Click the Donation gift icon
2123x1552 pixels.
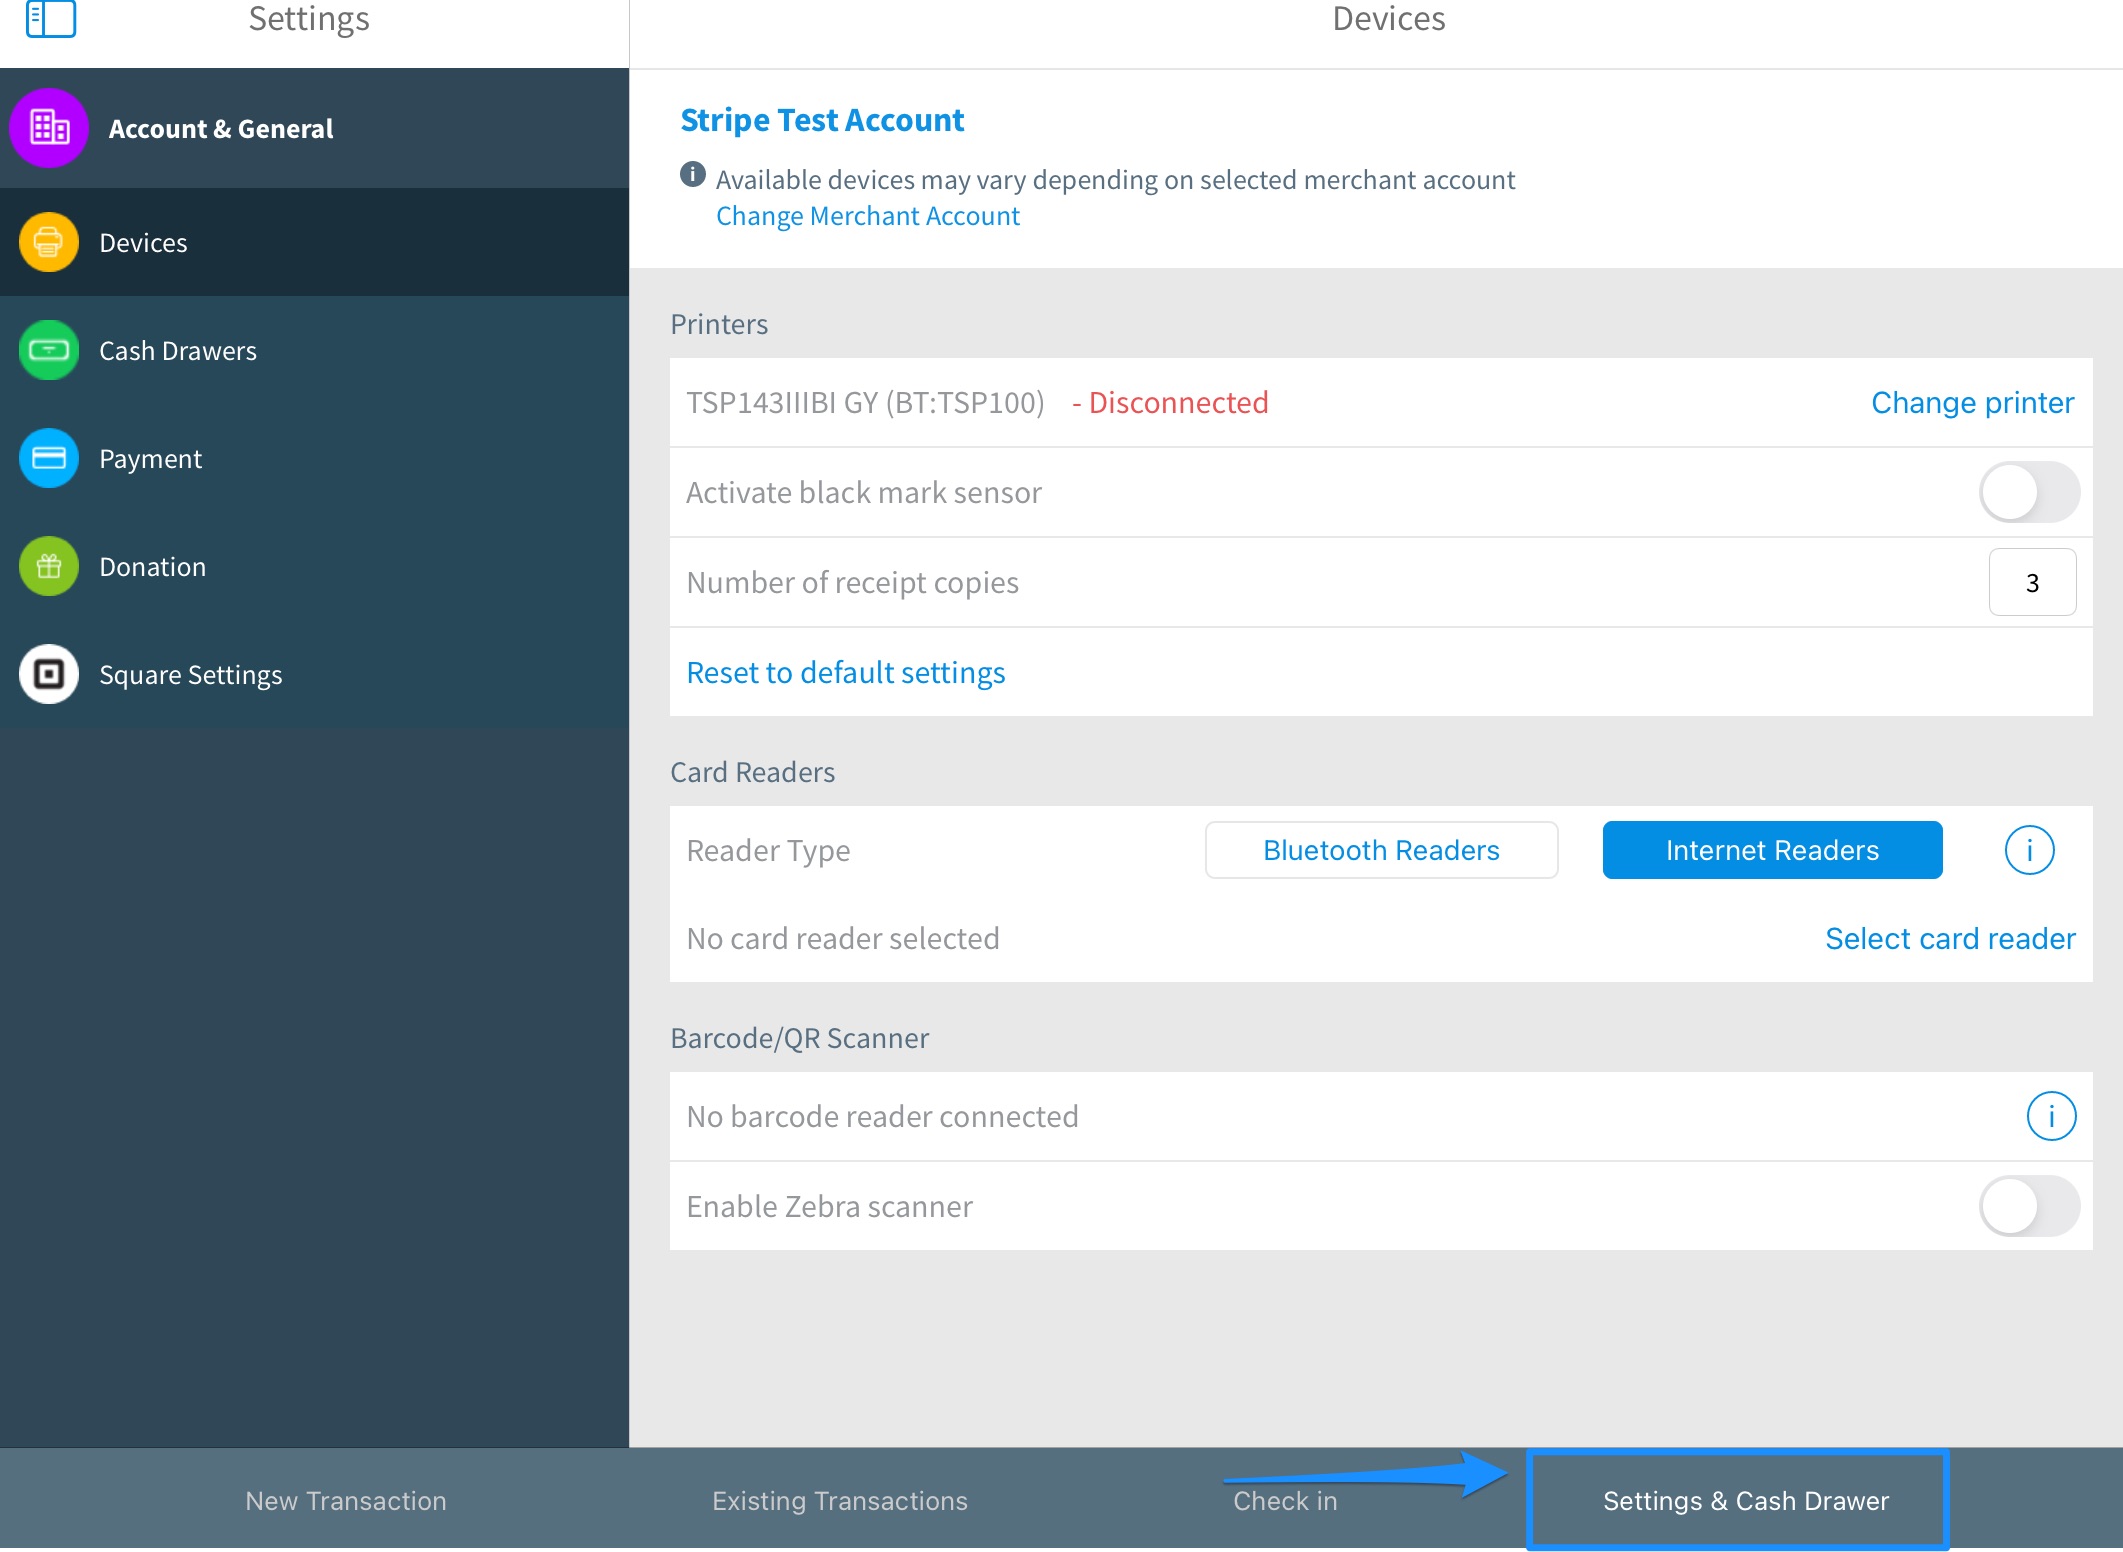(x=49, y=566)
